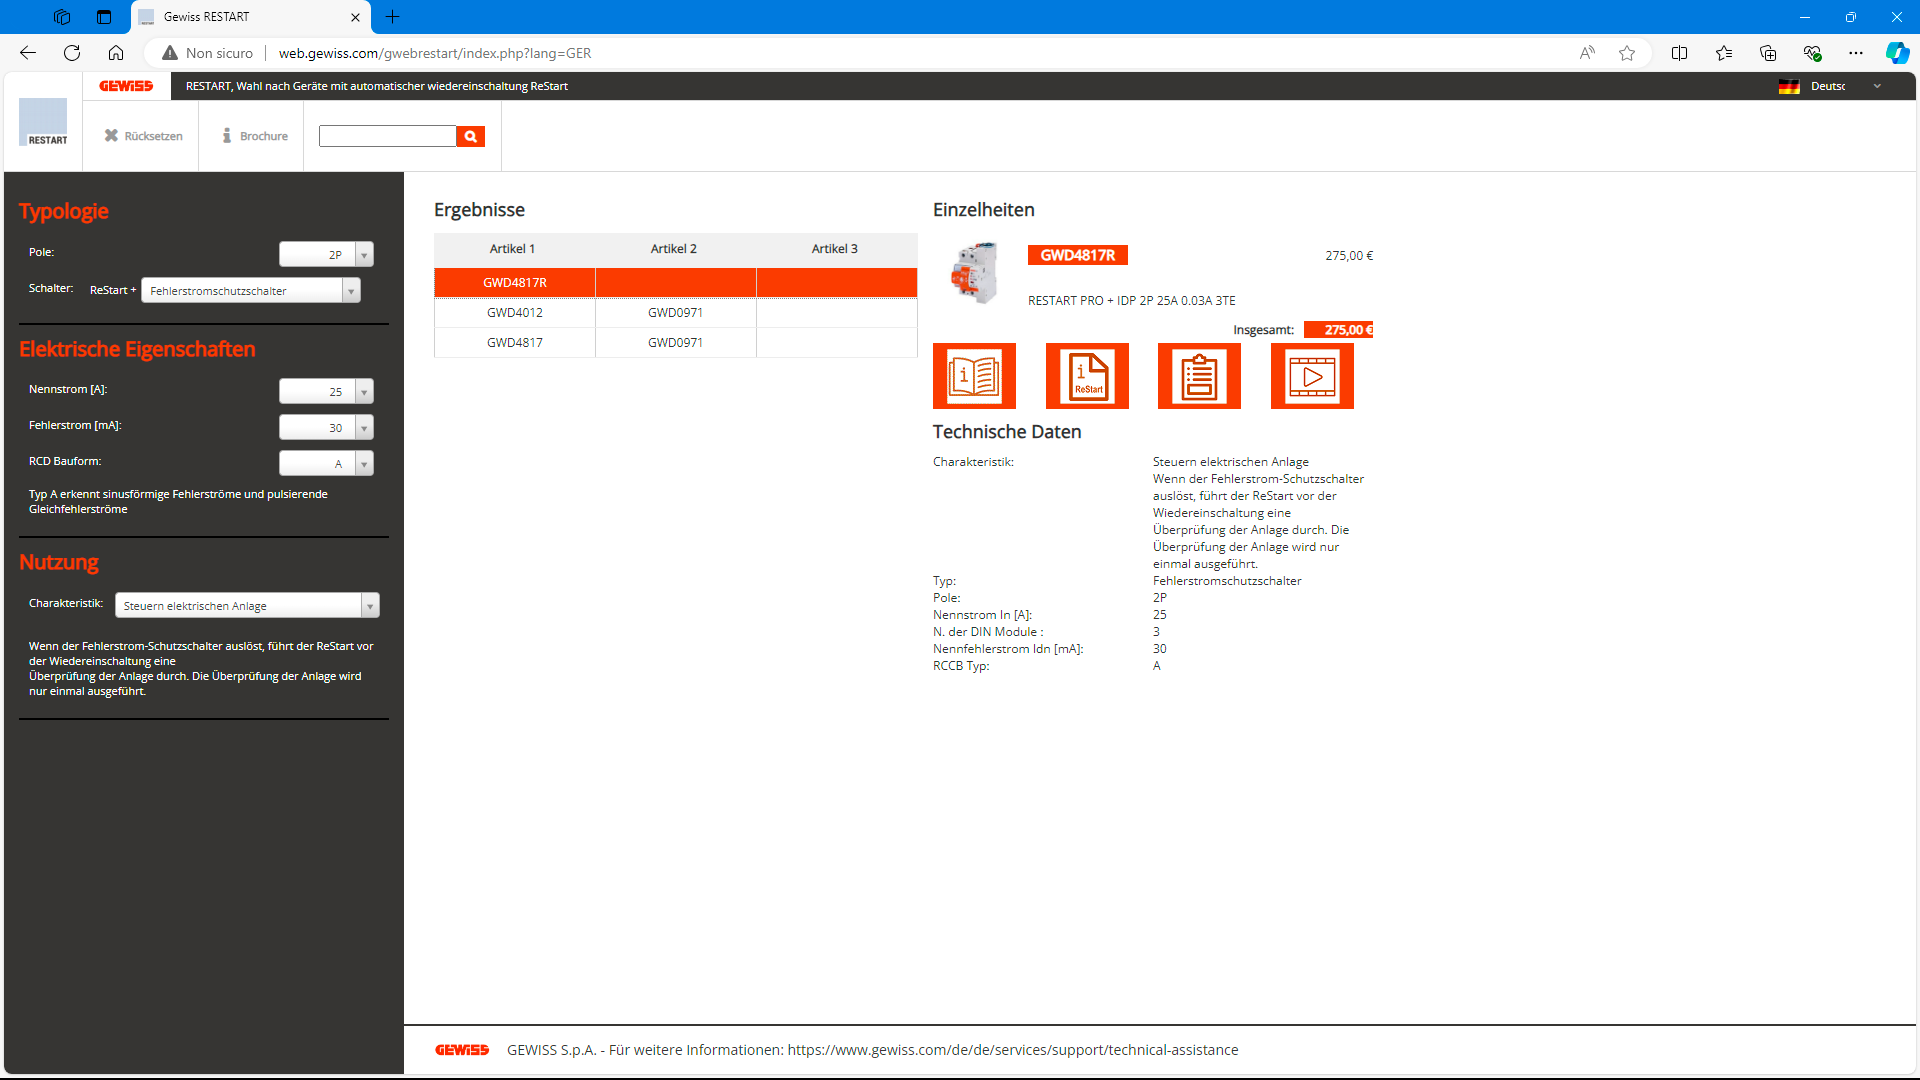Open the collections icon
1920x1080 pixels.
pos(1768,53)
